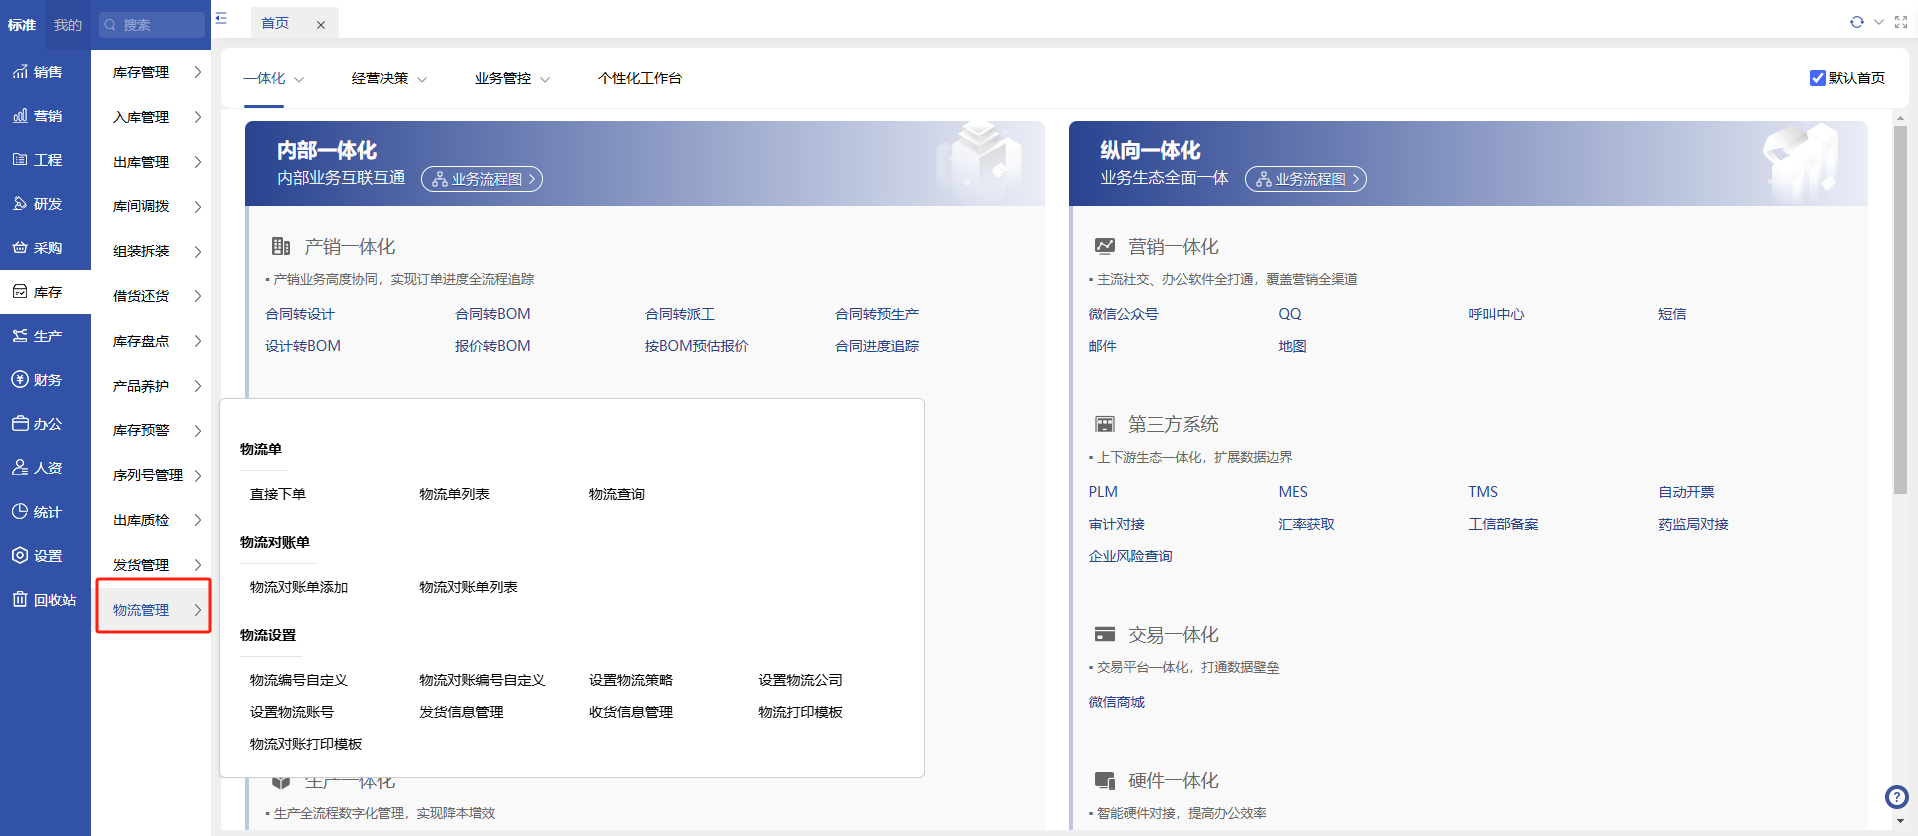Open the 合同转BOM link
The height and width of the screenshot is (836, 1918).
click(493, 314)
